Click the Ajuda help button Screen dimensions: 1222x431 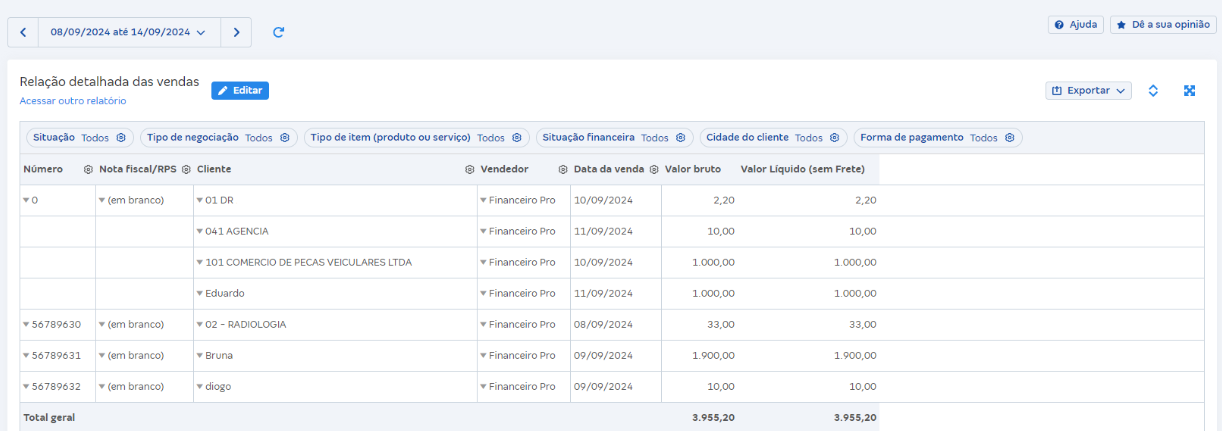pyautogui.click(x=1075, y=25)
